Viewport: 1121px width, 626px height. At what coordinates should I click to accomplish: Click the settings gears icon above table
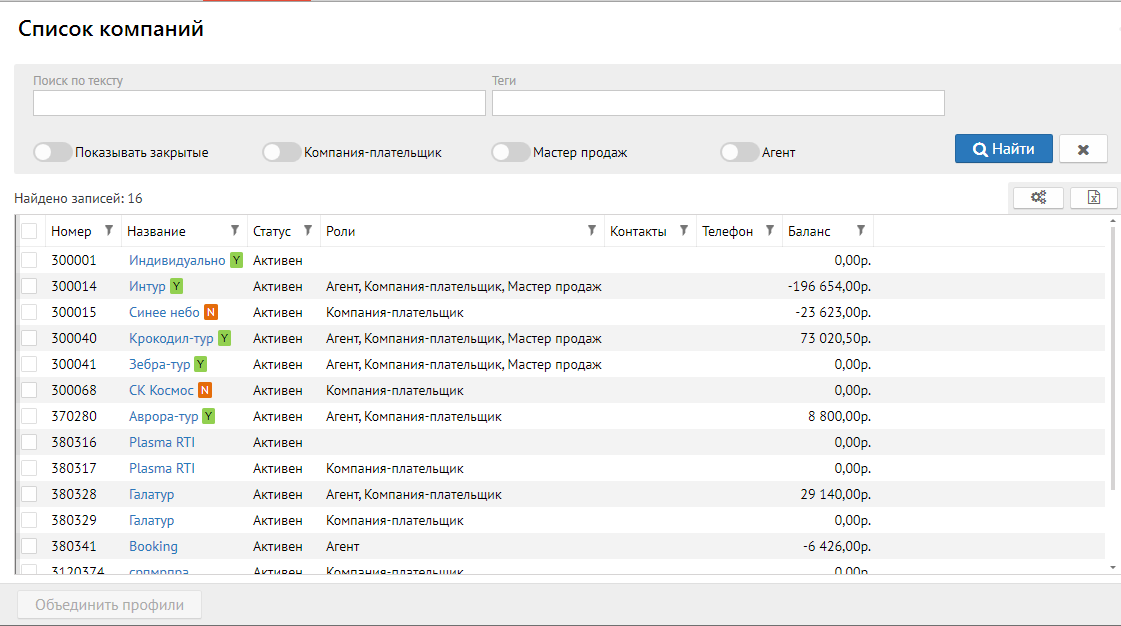[x=1038, y=198]
